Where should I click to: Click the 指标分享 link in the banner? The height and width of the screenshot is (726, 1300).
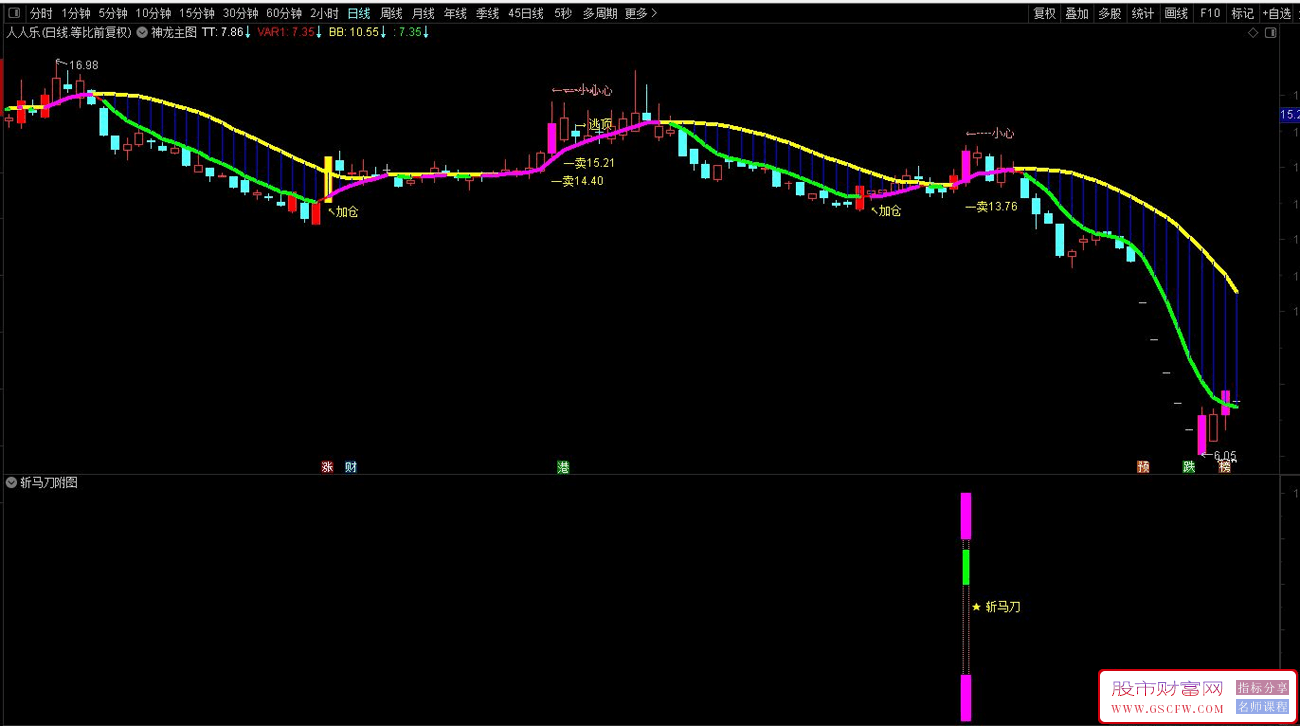[x=1263, y=688]
